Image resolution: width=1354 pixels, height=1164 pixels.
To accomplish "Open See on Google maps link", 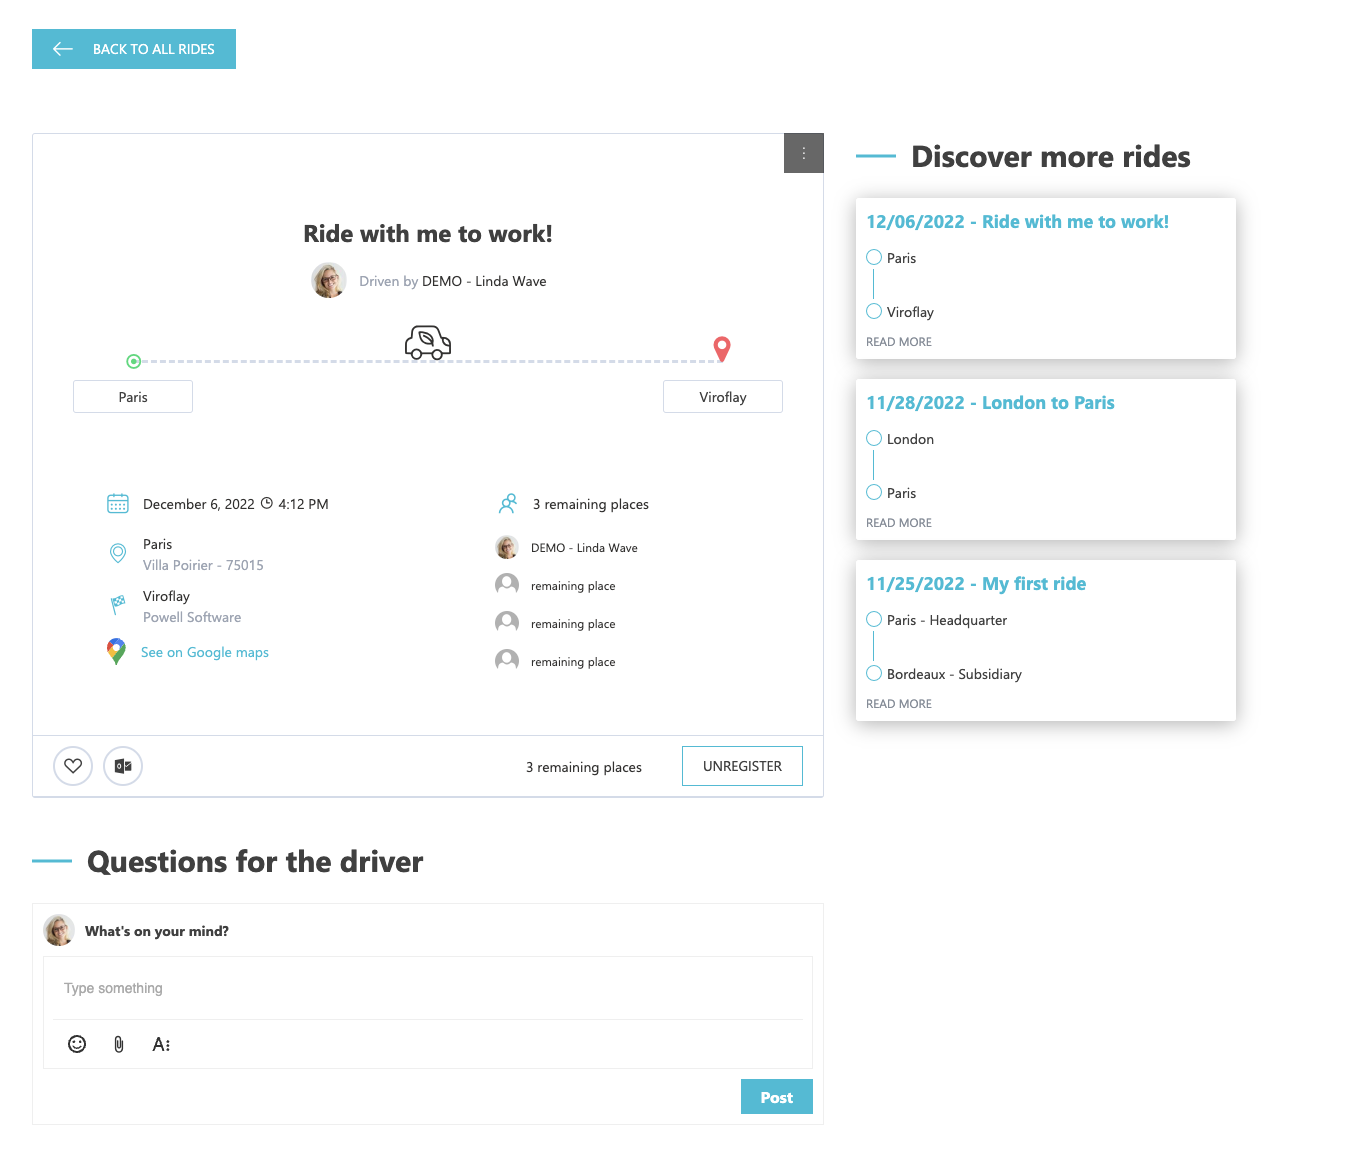I will tap(204, 651).
